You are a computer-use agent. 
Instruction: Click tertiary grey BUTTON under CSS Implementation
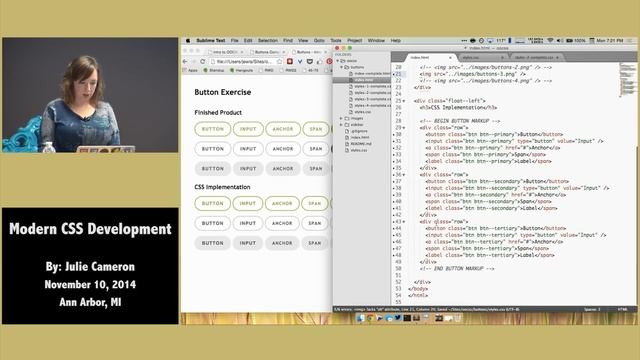[x=213, y=243]
